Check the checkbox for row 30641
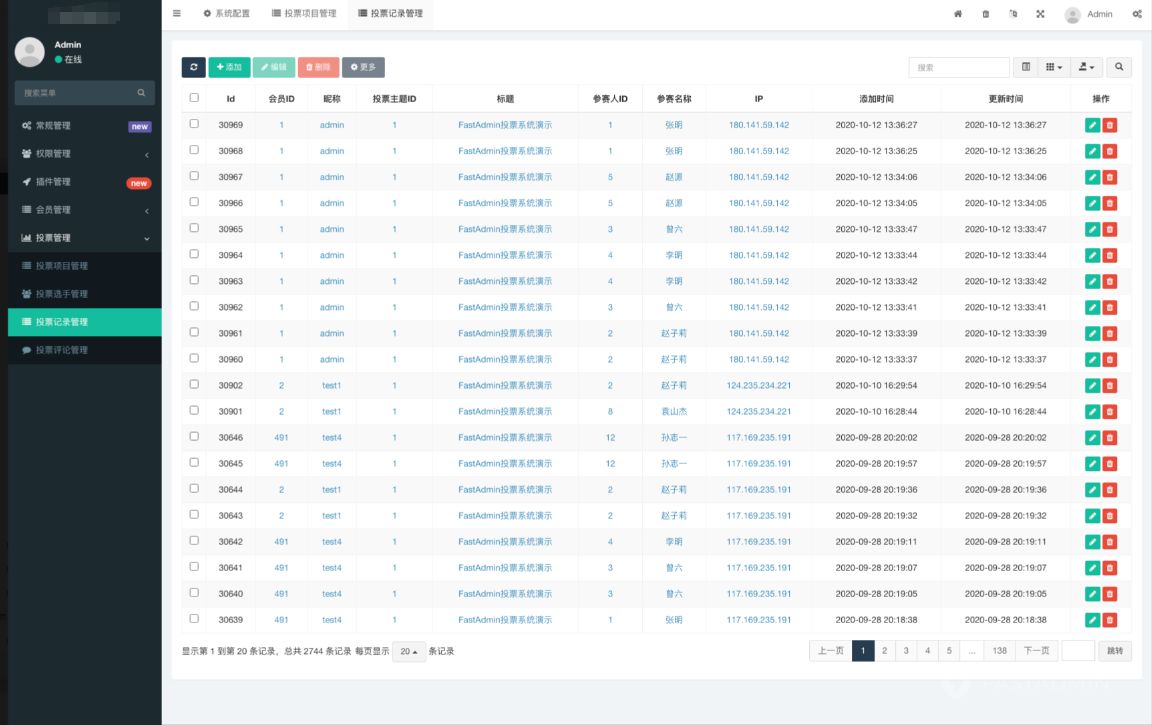The image size is (1152, 725). [194, 566]
